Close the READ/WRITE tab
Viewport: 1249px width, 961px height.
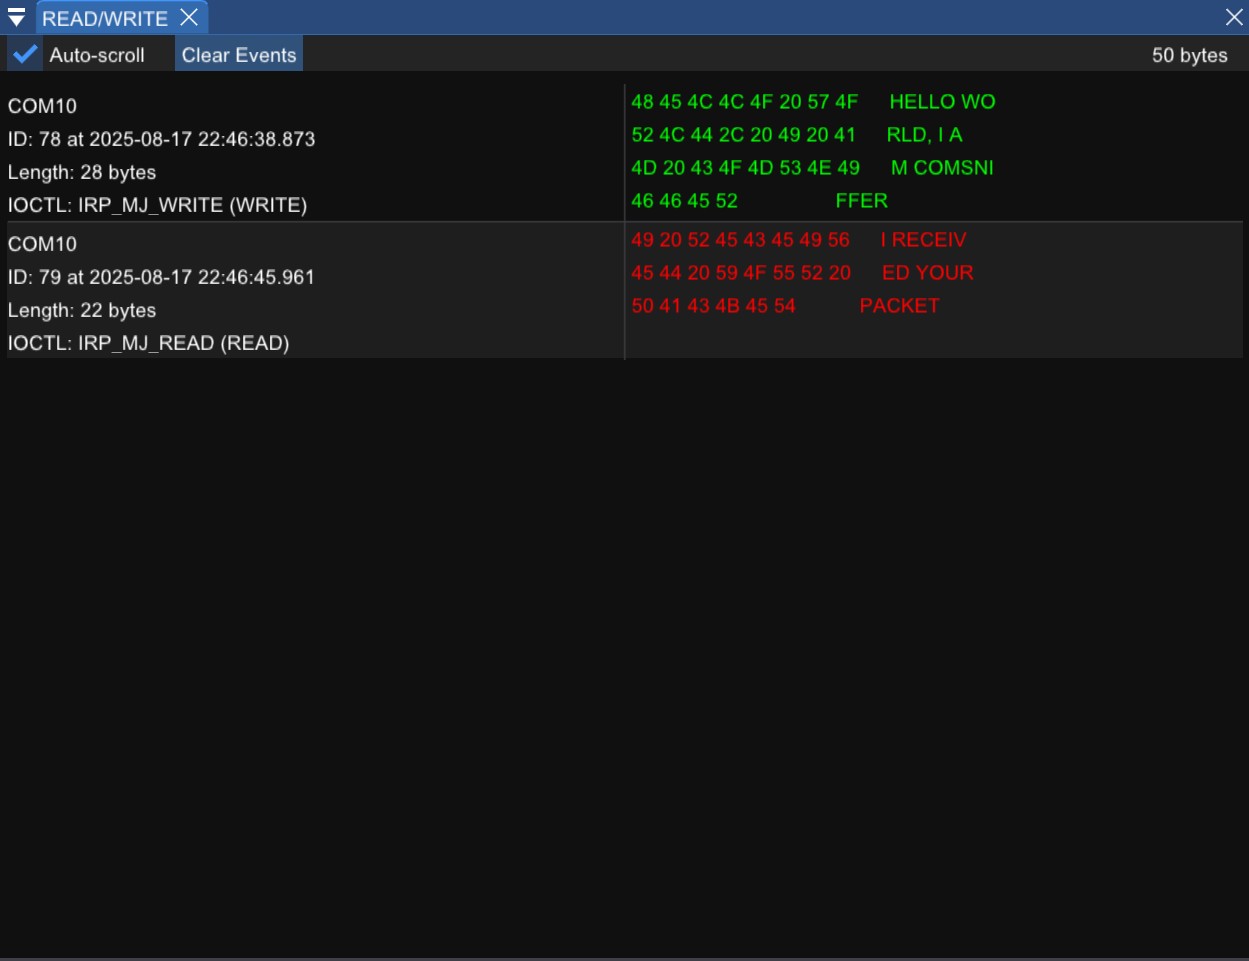189,17
